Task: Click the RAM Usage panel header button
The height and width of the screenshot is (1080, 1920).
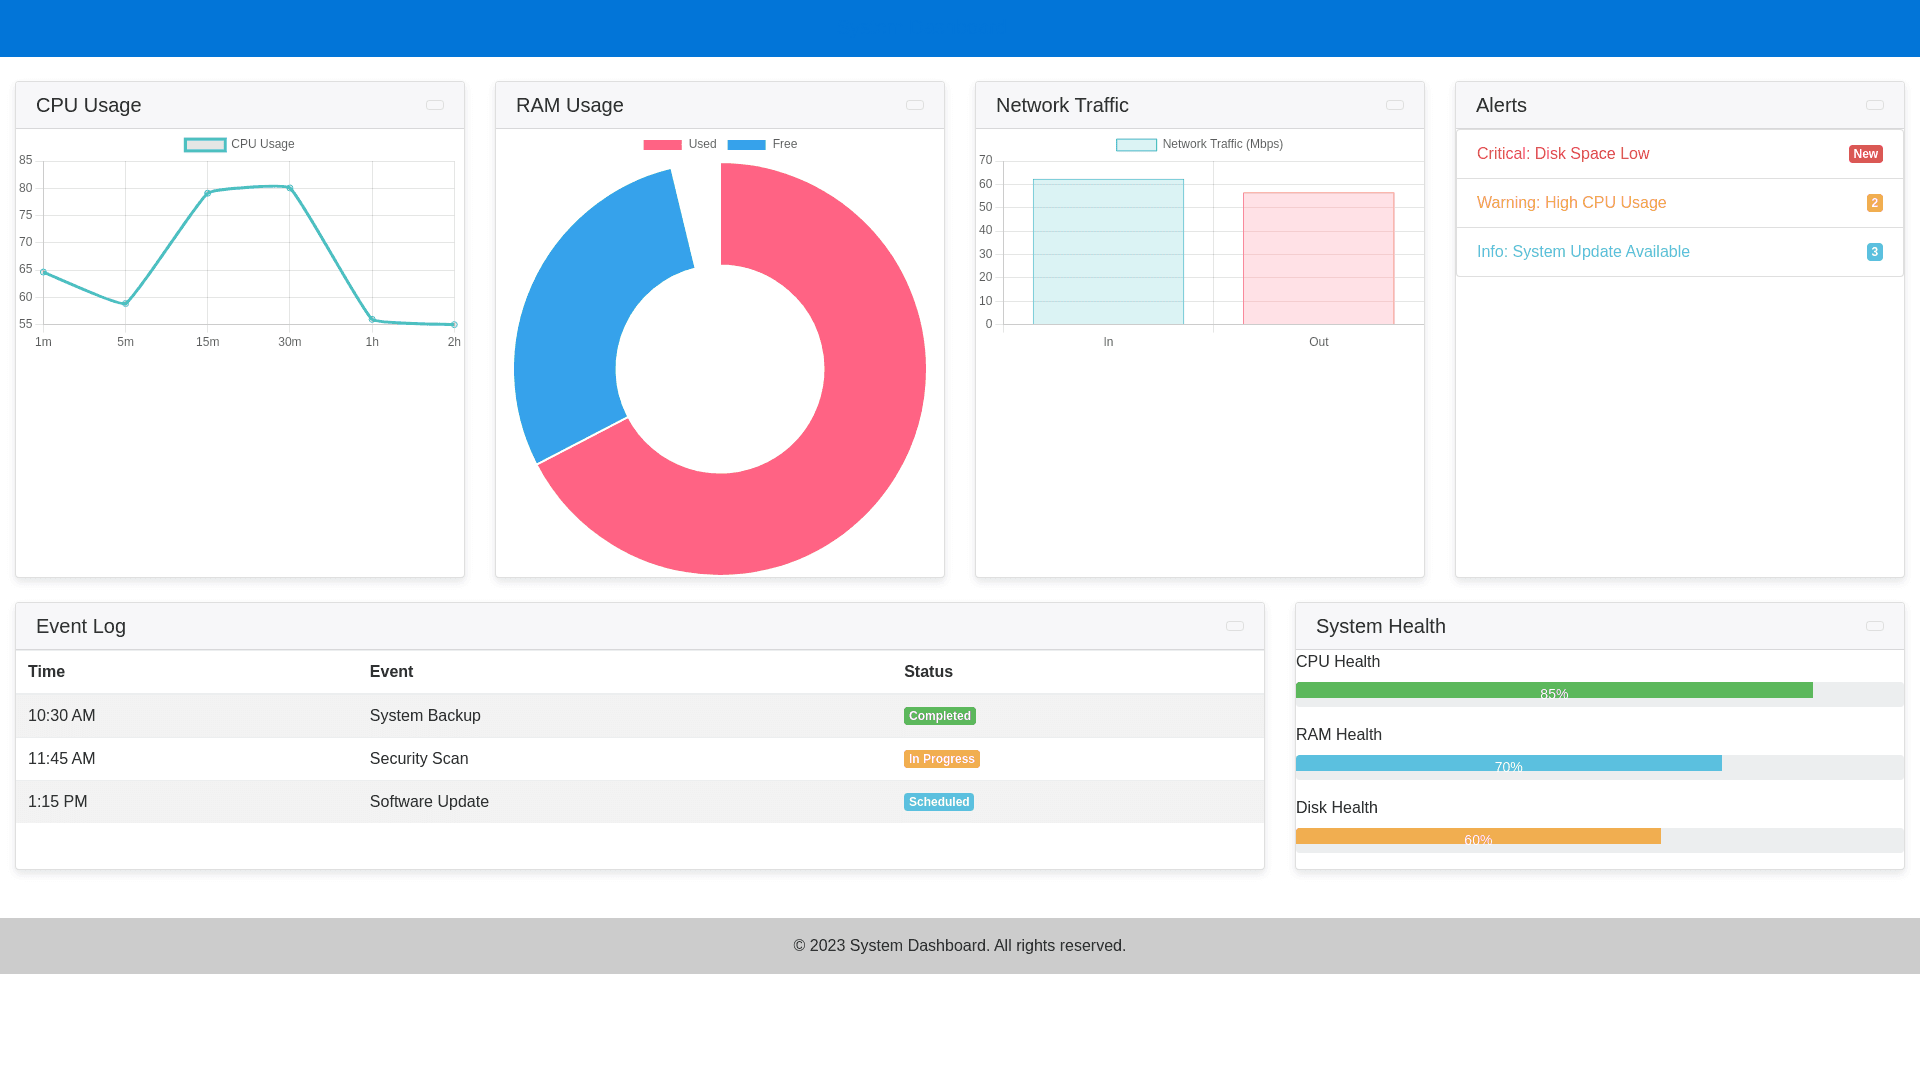Action: pyautogui.click(x=915, y=105)
